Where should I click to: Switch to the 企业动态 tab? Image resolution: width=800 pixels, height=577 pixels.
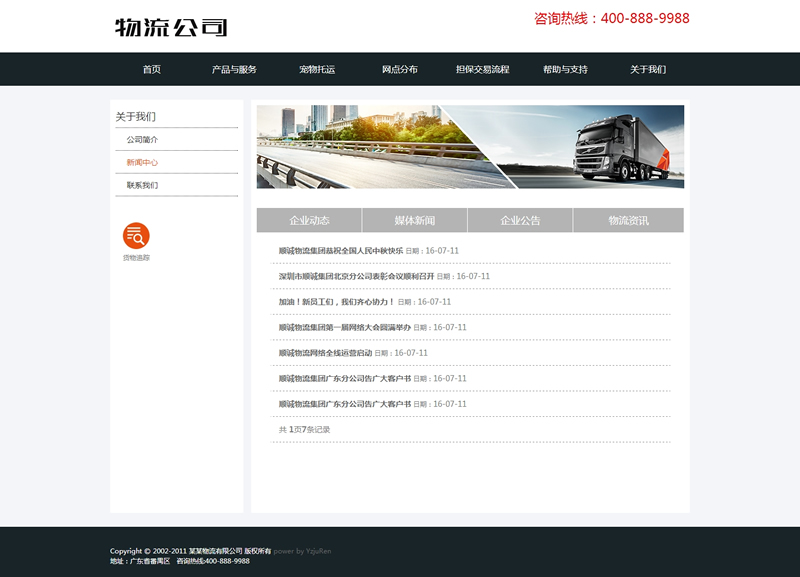click(x=309, y=220)
